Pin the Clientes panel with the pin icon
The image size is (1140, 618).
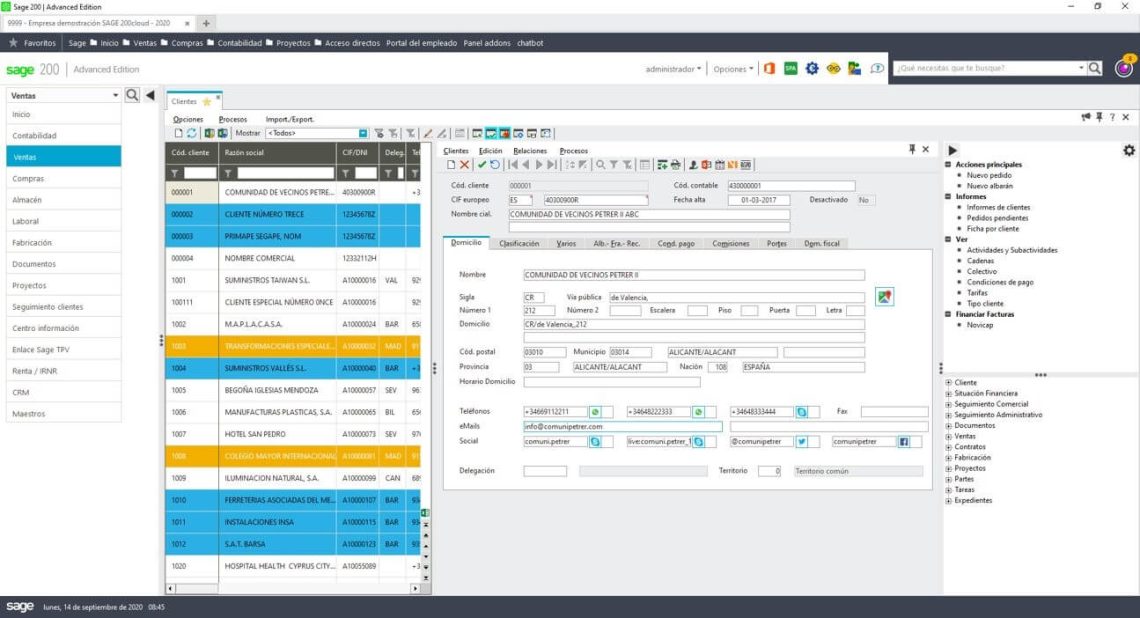(913, 150)
